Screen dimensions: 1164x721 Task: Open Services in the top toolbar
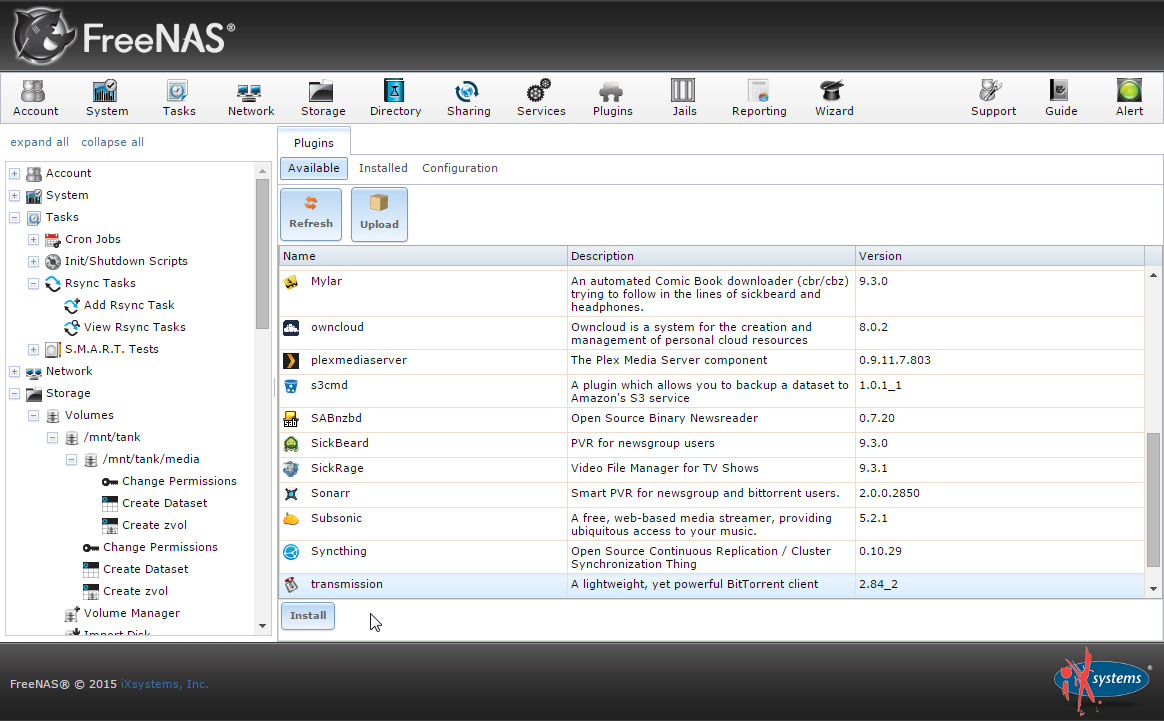coord(540,98)
